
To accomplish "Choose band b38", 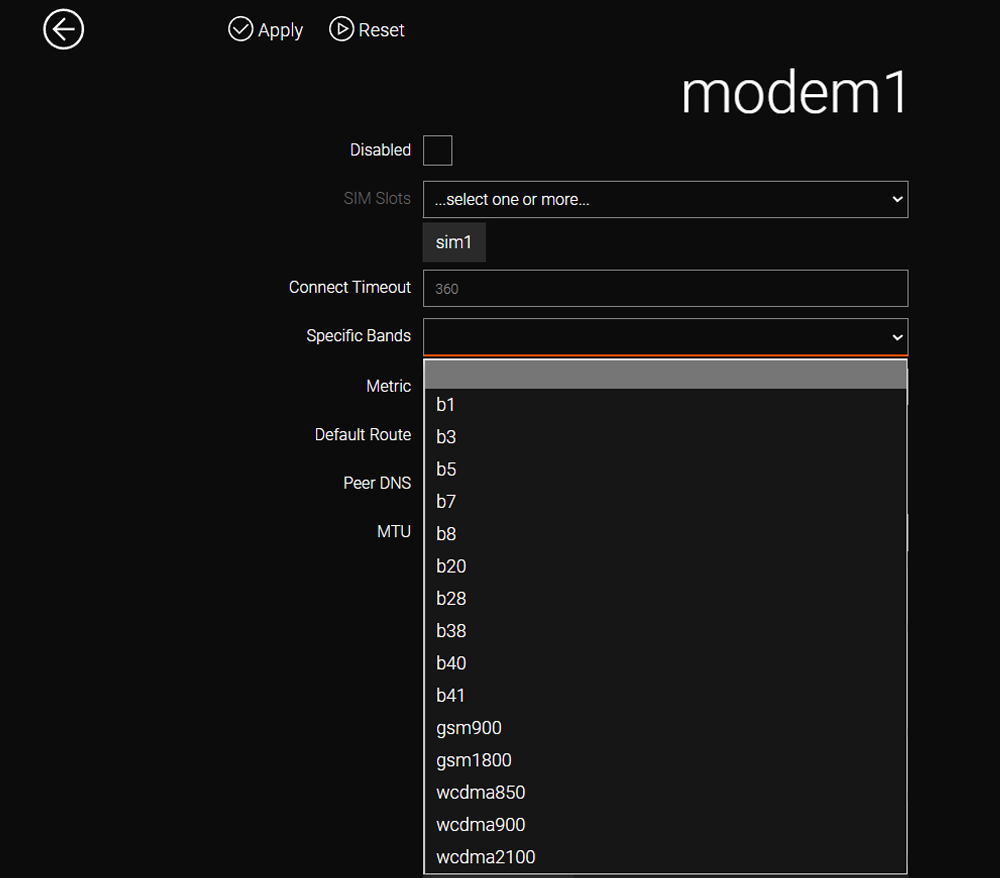I will point(665,631).
